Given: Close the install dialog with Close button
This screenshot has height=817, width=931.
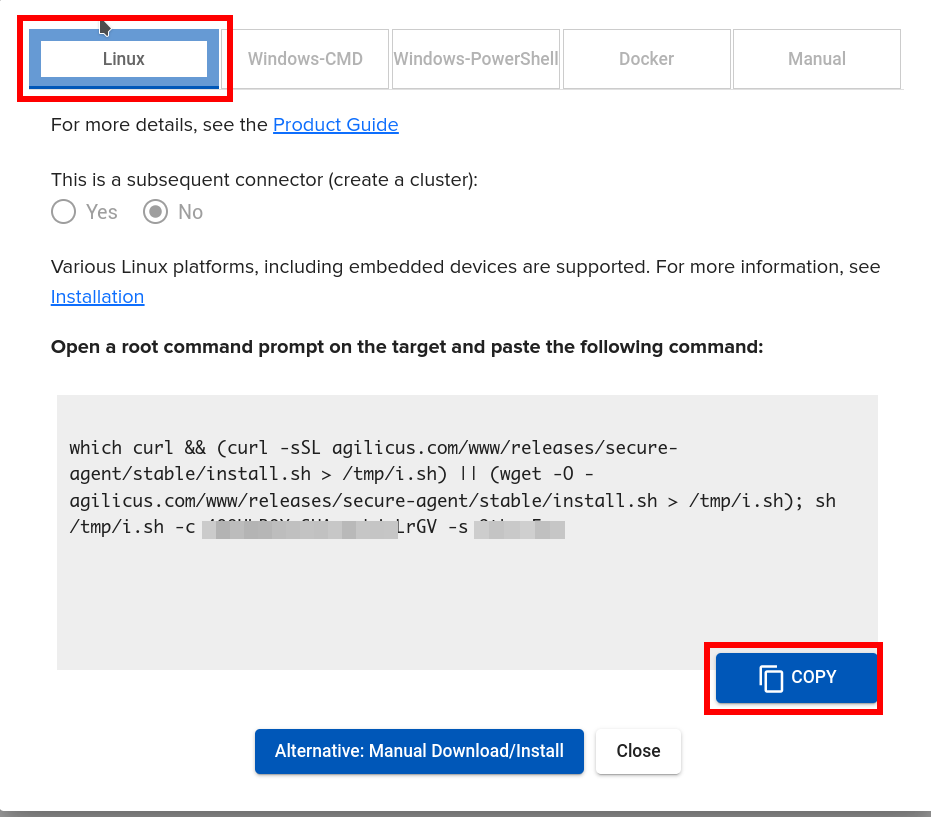Looking at the screenshot, I should [638, 751].
